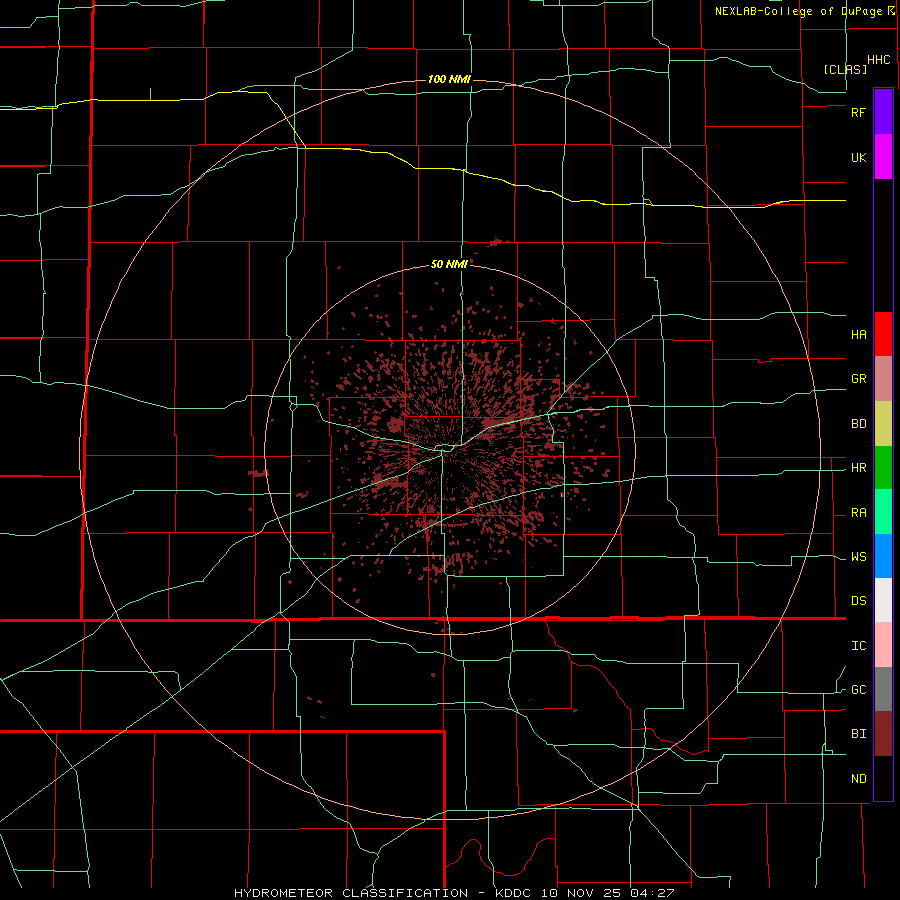Select the BD yellow legend swatch
The width and height of the screenshot is (900, 900).
click(883, 424)
